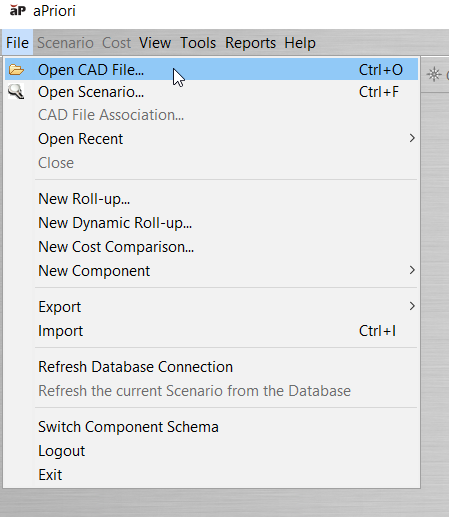Image resolution: width=449 pixels, height=517 pixels.
Task: Click the magnifier icon beside Open Scenario
Action: pyautogui.click(x=16, y=92)
